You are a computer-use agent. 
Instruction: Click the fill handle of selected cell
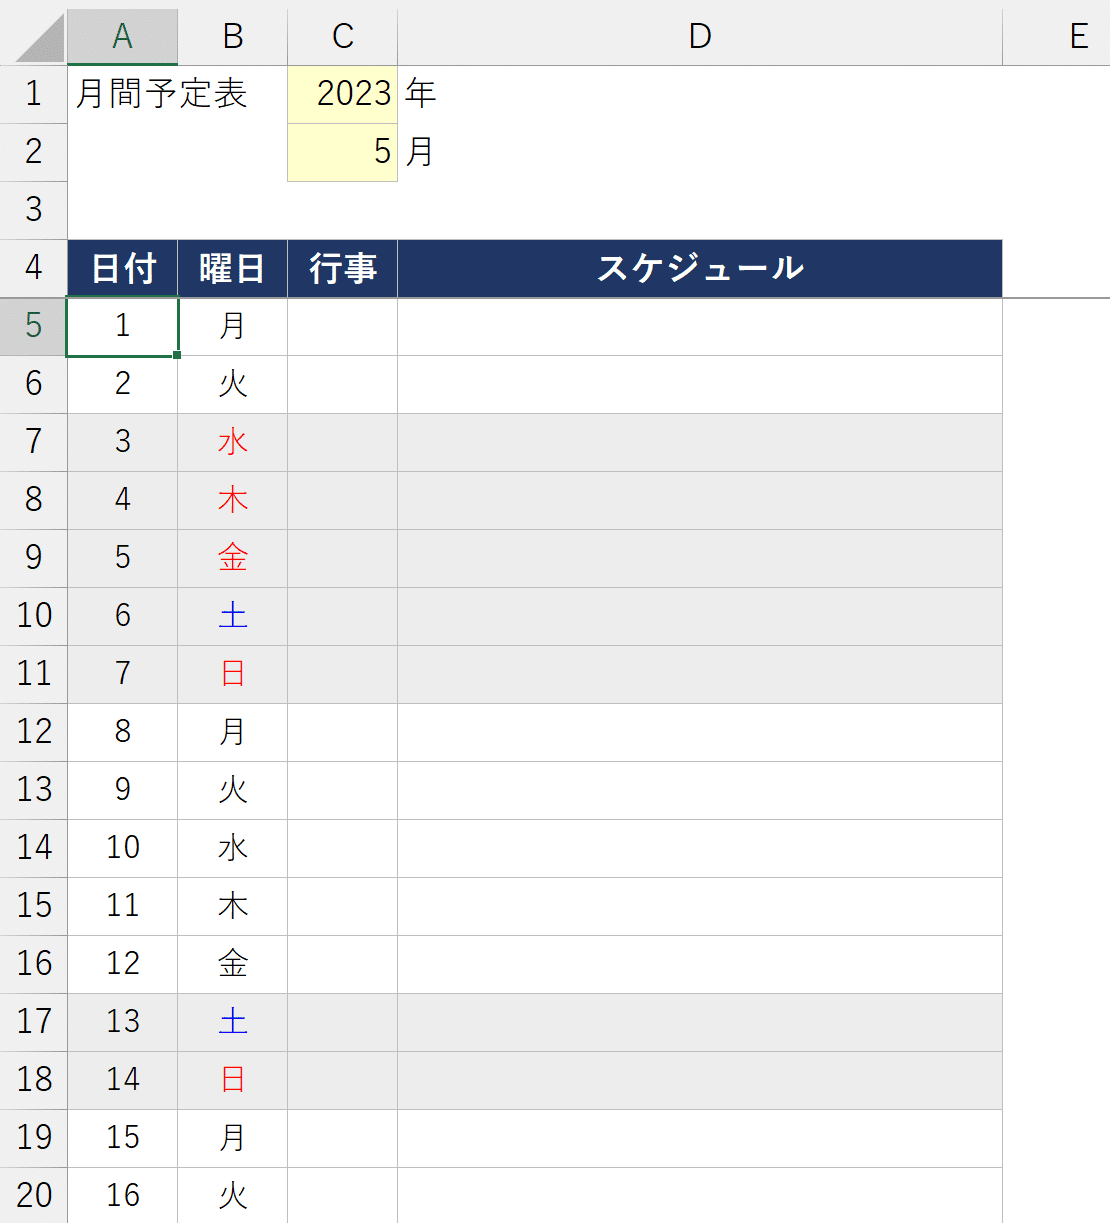(x=177, y=355)
